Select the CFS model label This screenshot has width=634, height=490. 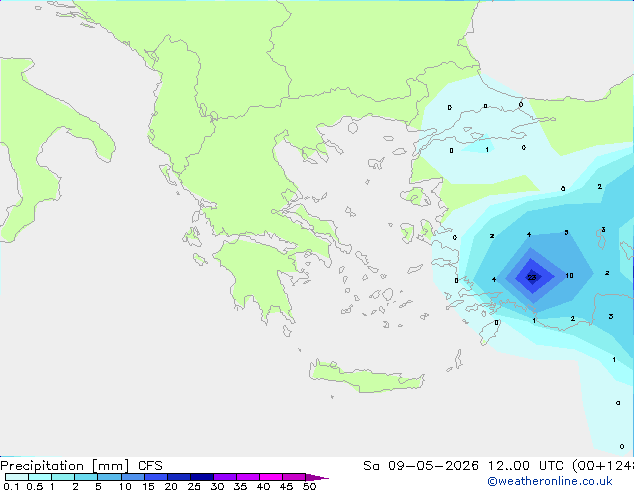pos(150,466)
